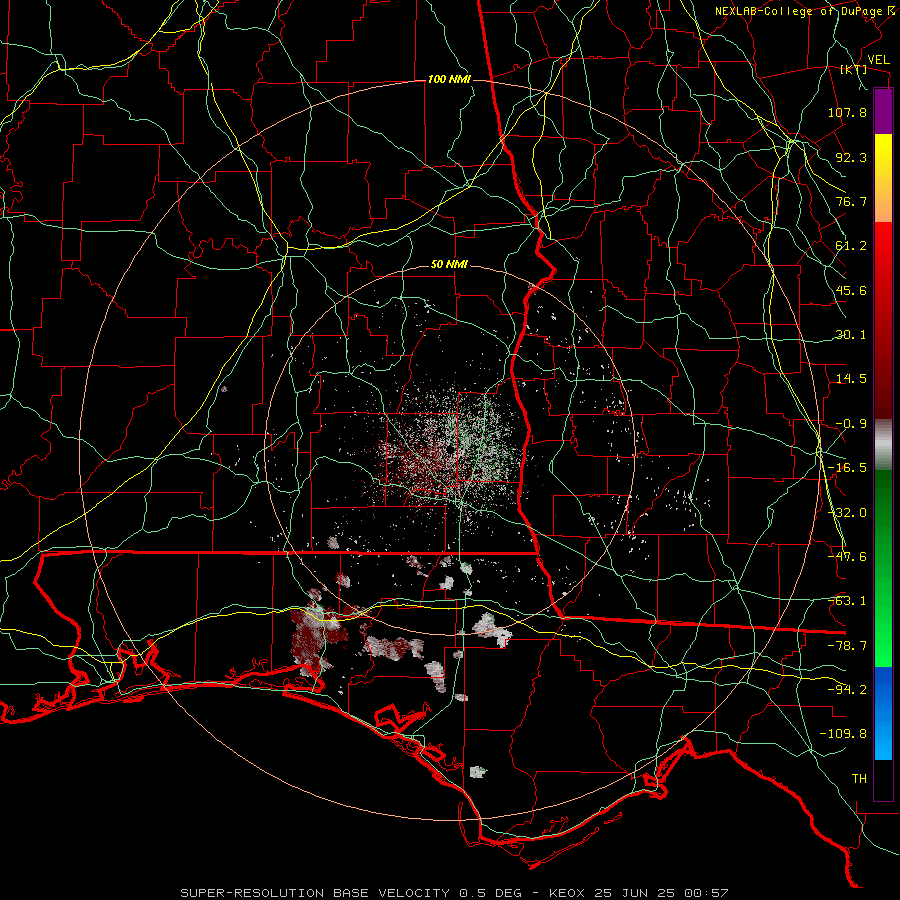Click the -63.1 velocity scale value
900x900 pixels.
click(847, 601)
